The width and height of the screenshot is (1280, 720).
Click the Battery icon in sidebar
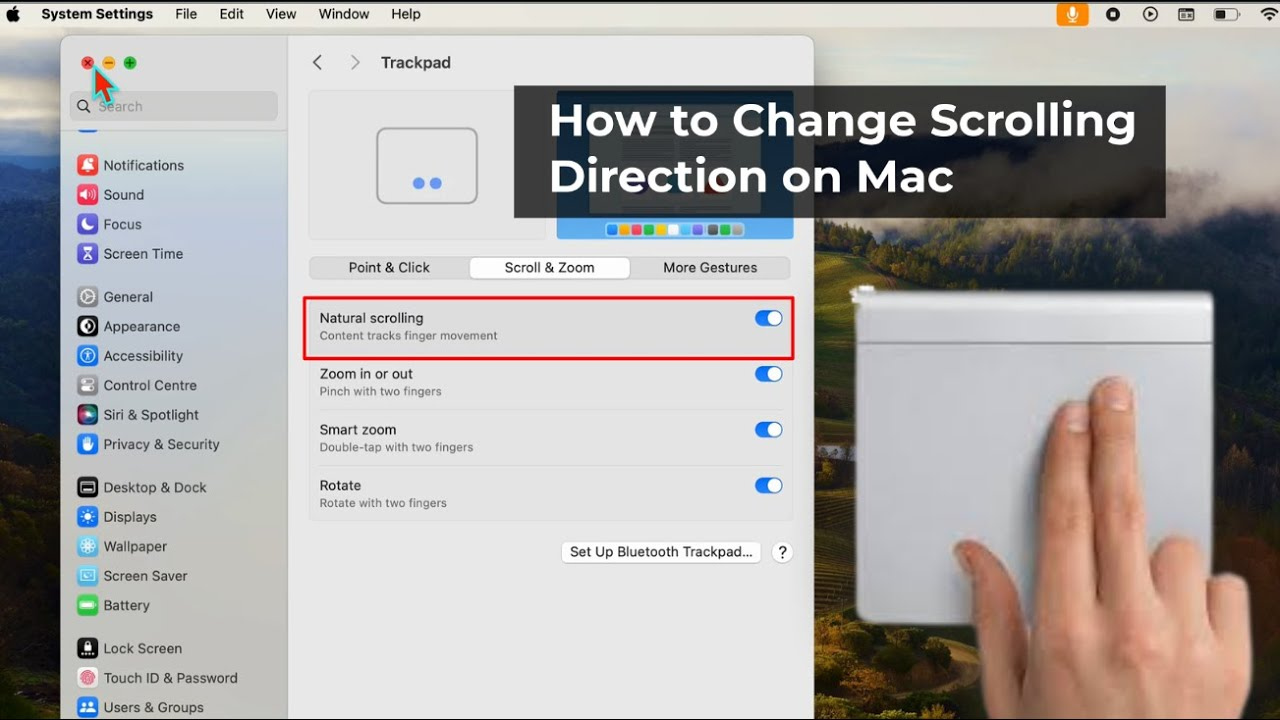click(x=87, y=605)
